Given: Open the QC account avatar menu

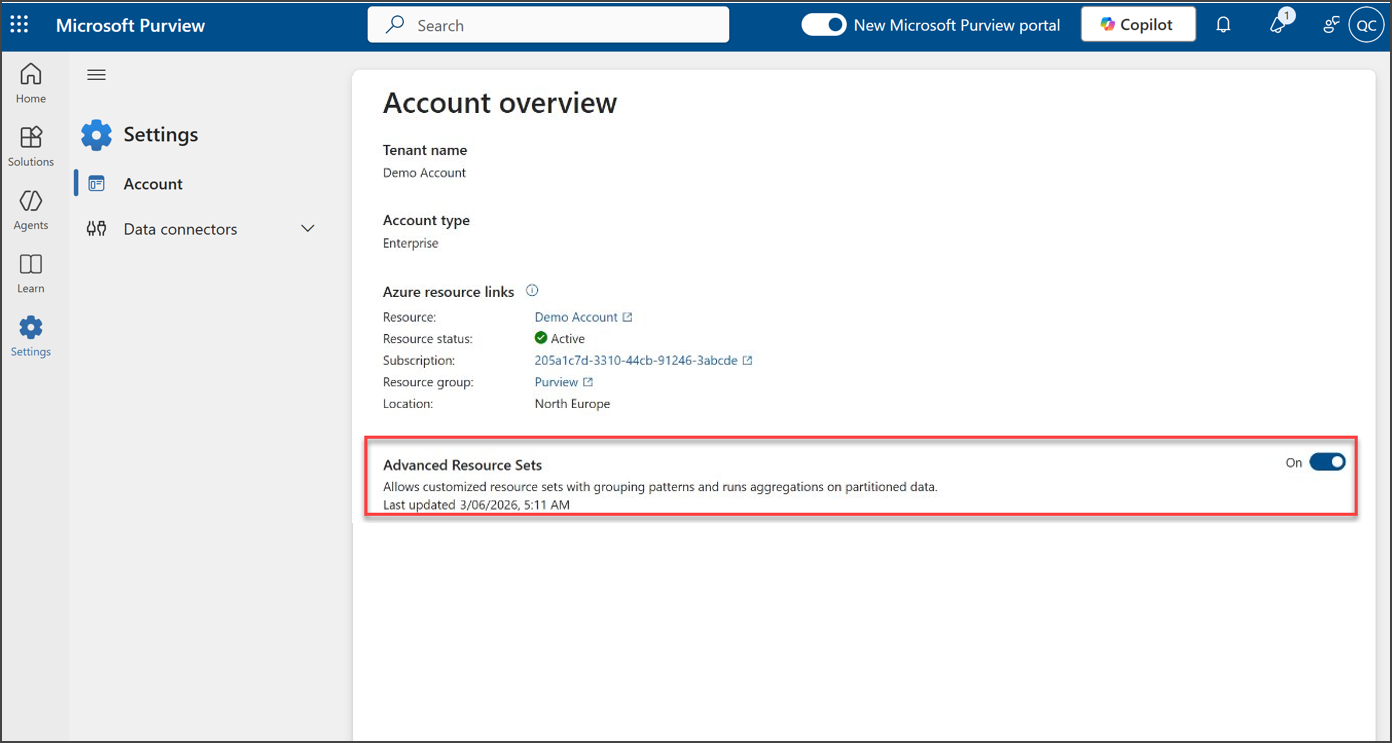Looking at the screenshot, I should [x=1366, y=24].
